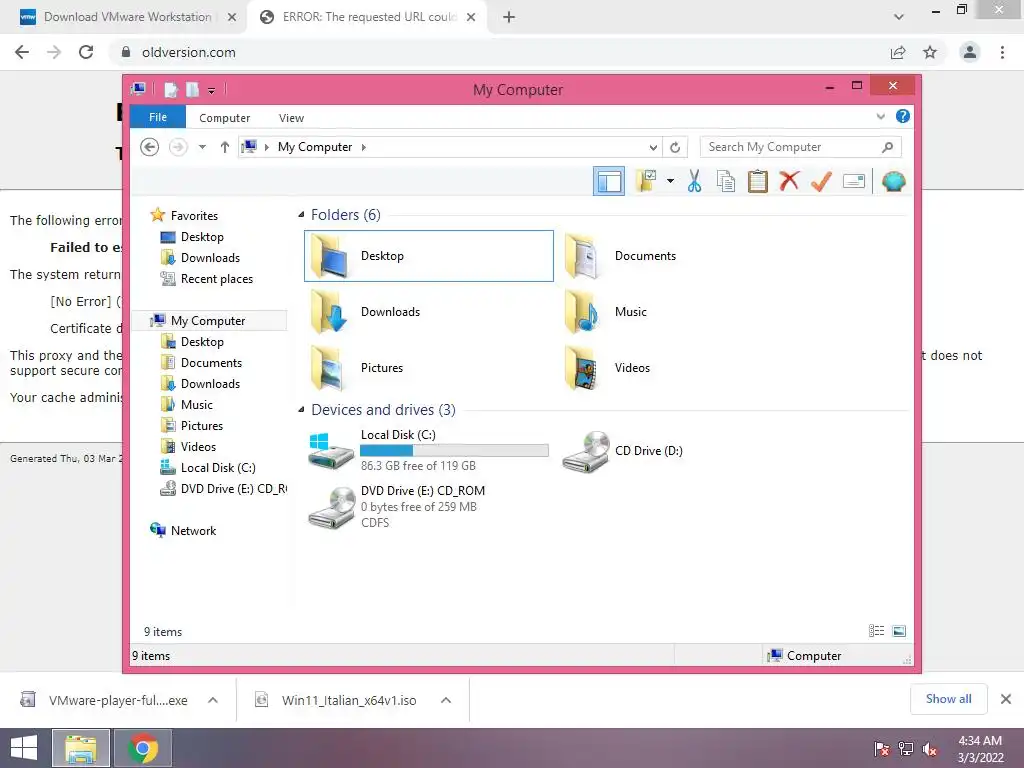Screen dimensions: 1024x768
Task: Refresh the My Computer view
Action: coord(675,147)
